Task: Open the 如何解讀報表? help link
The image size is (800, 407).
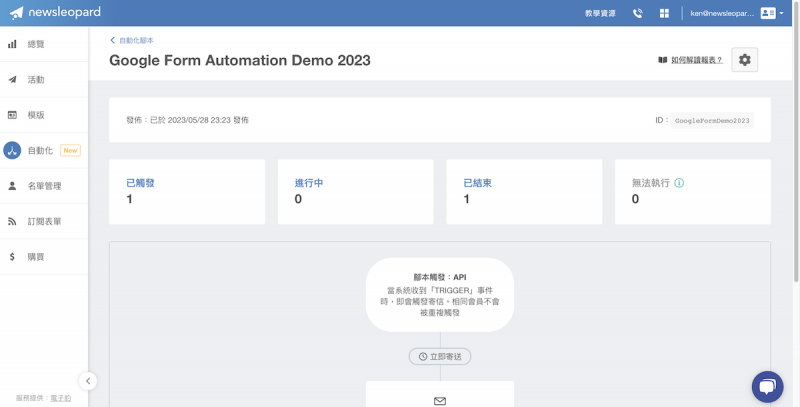Action: coord(697,60)
